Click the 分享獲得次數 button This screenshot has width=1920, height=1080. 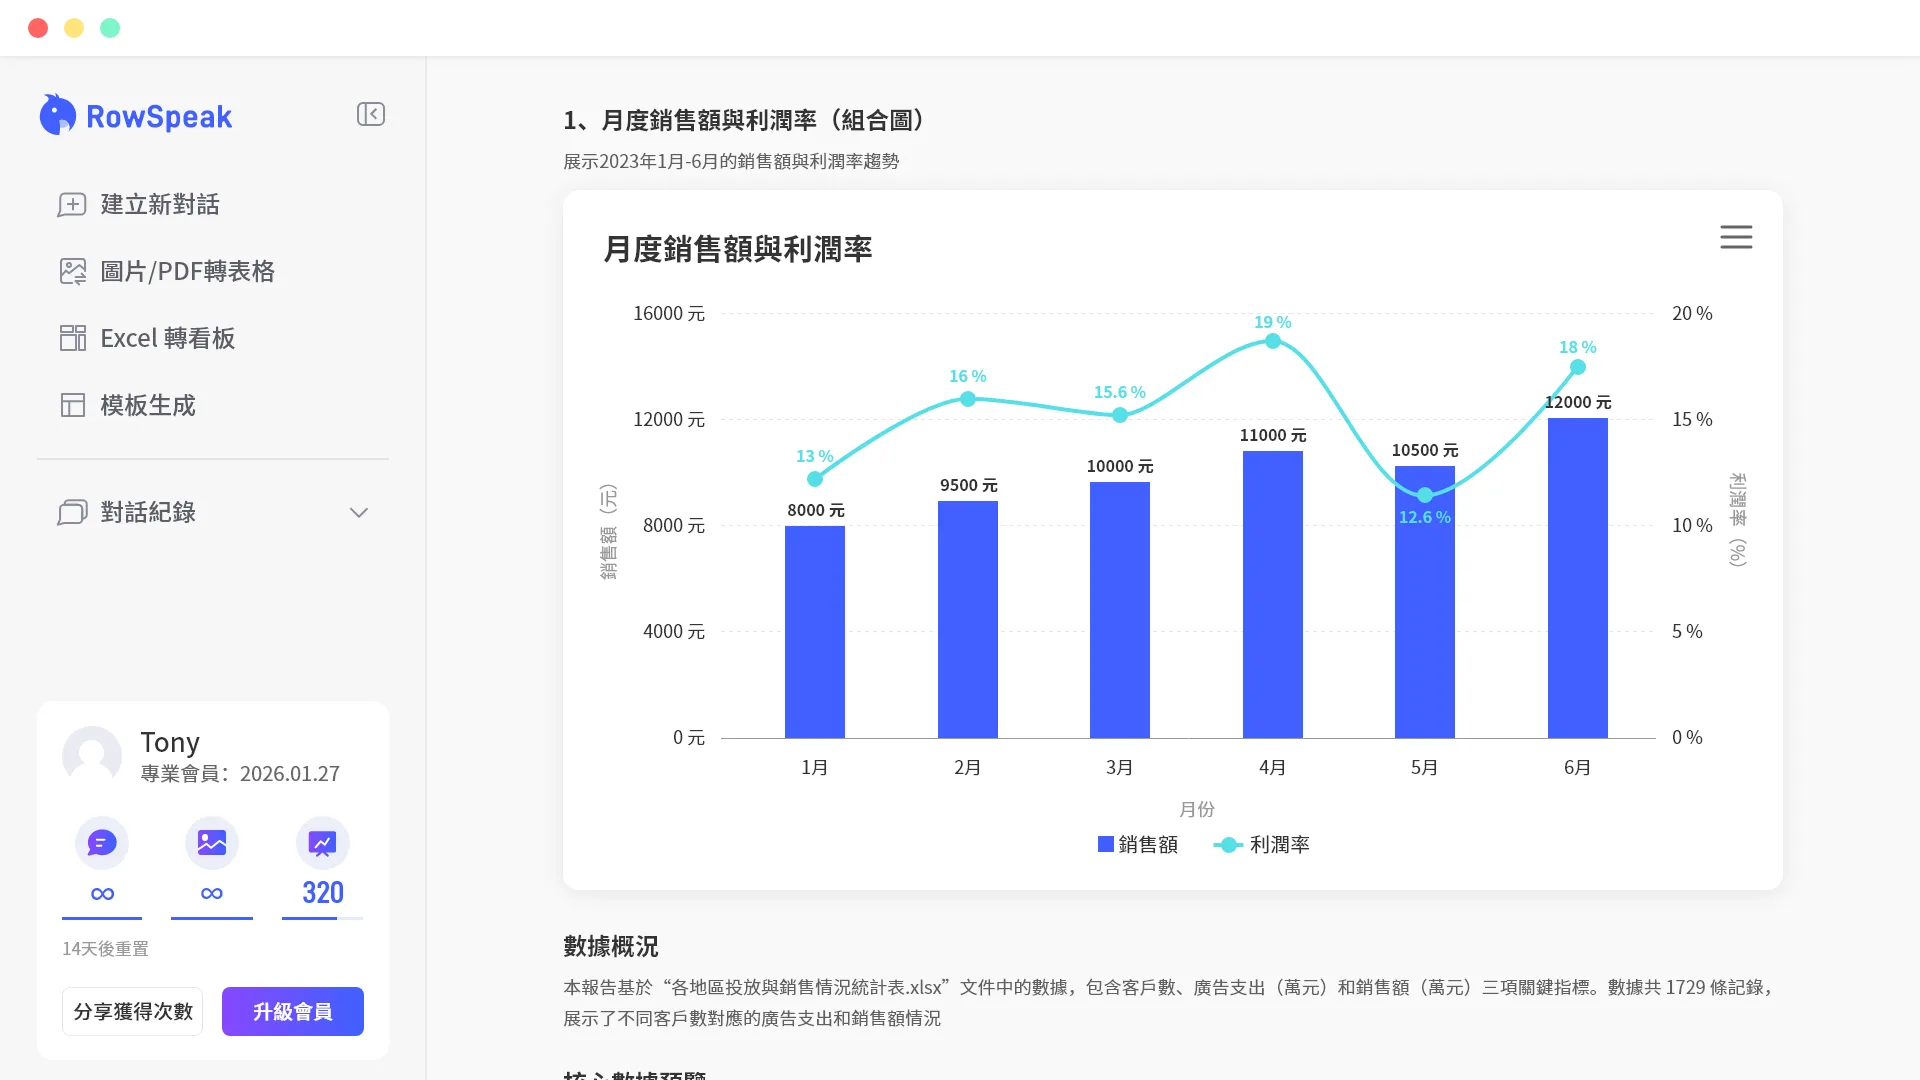(x=133, y=1011)
